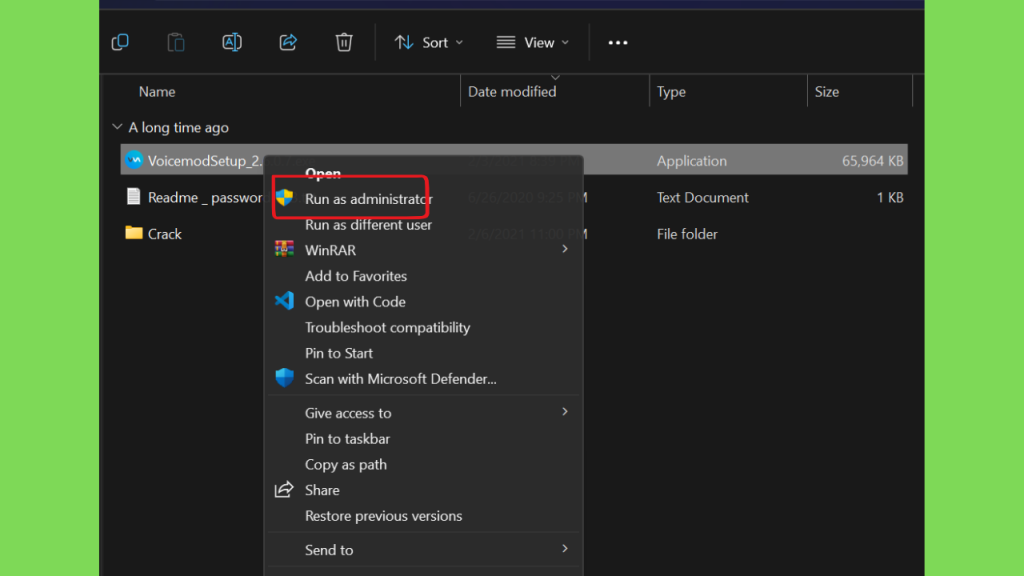Open the Sort dropdown
This screenshot has height=576, width=1024.
click(429, 42)
